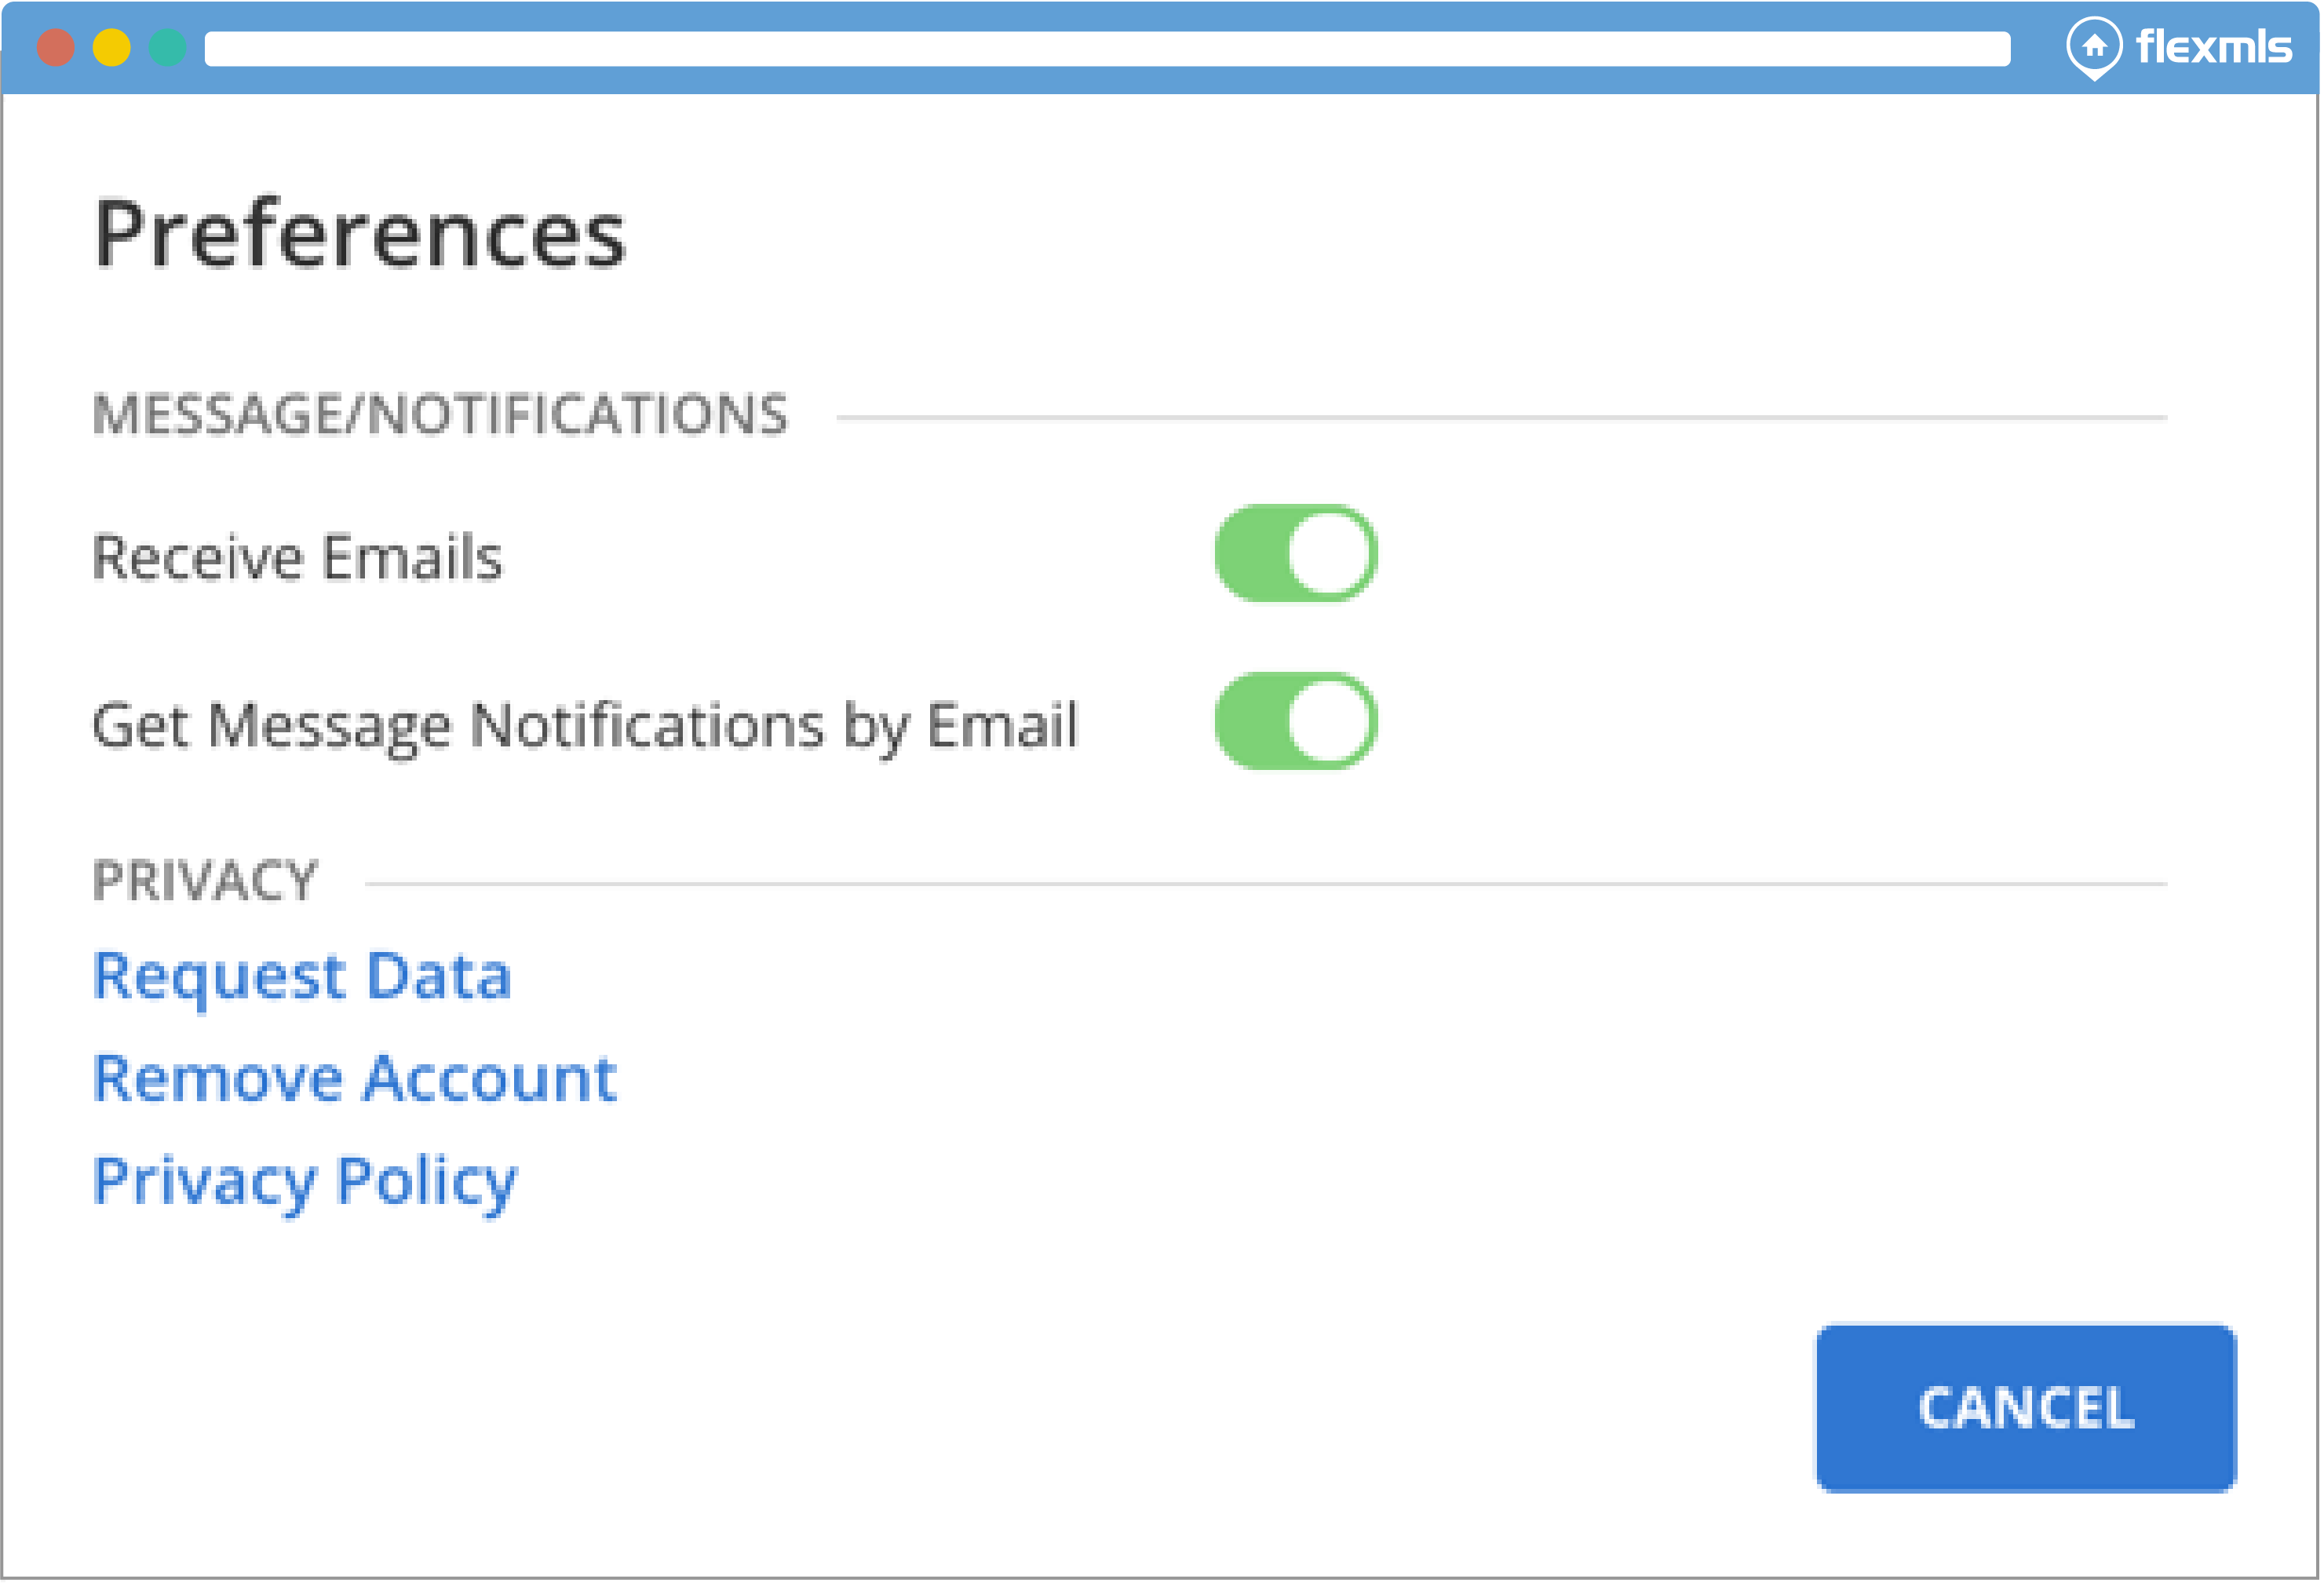Click the Preferences page heading

coord(360,235)
